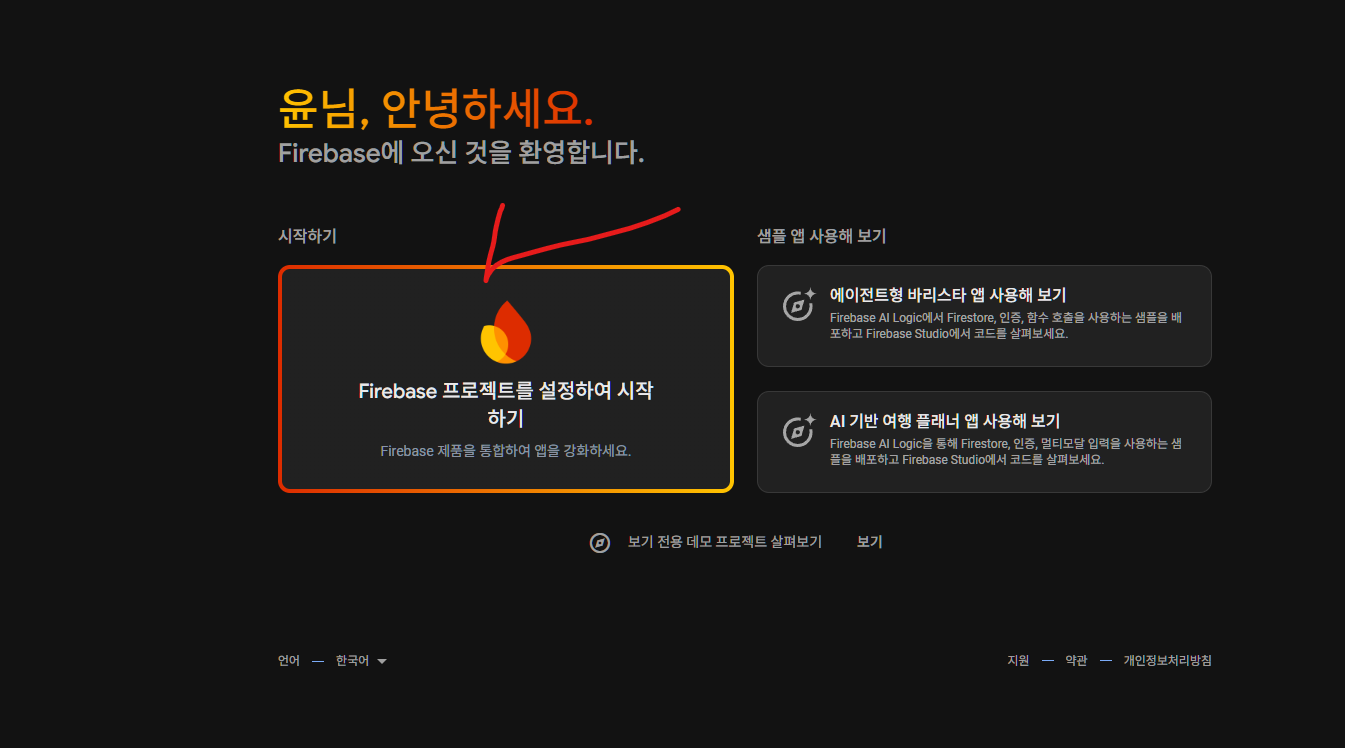
Task: Click the Firebase 제품을 통합하여 앱을 강화하세요. description
Action: (x=506, y=451)
